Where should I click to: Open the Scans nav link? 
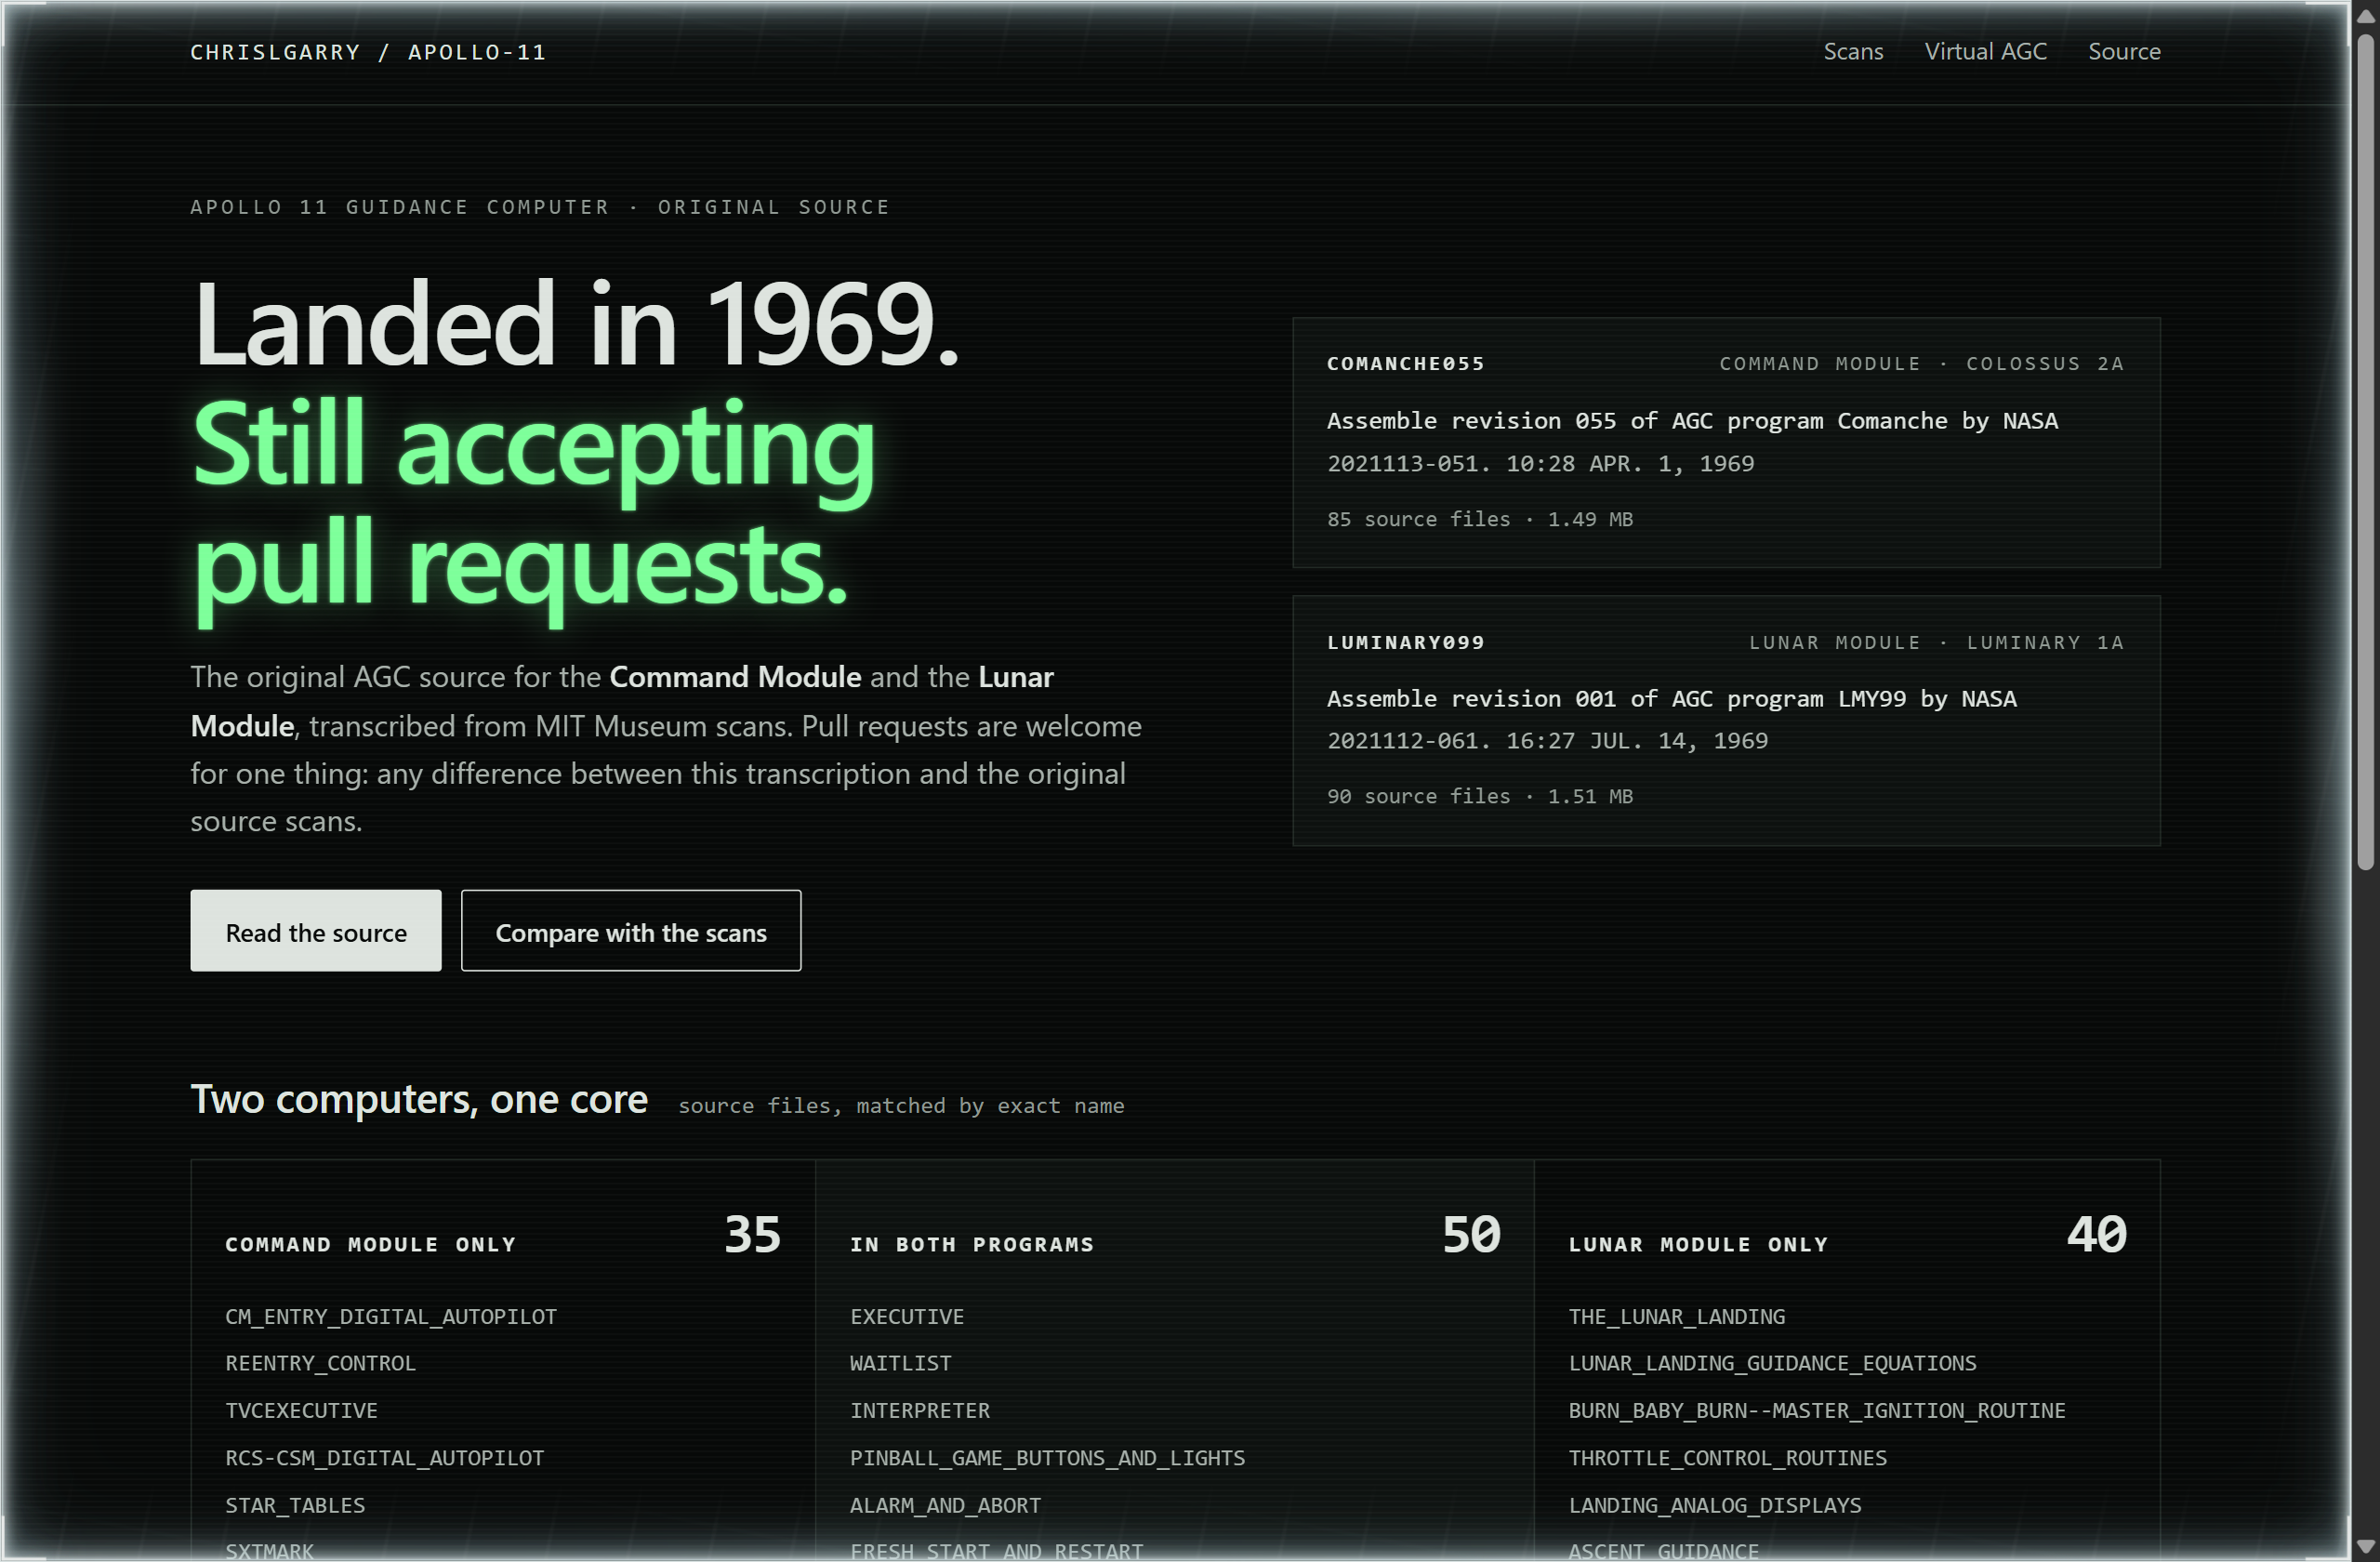[x=1853, y=52]
